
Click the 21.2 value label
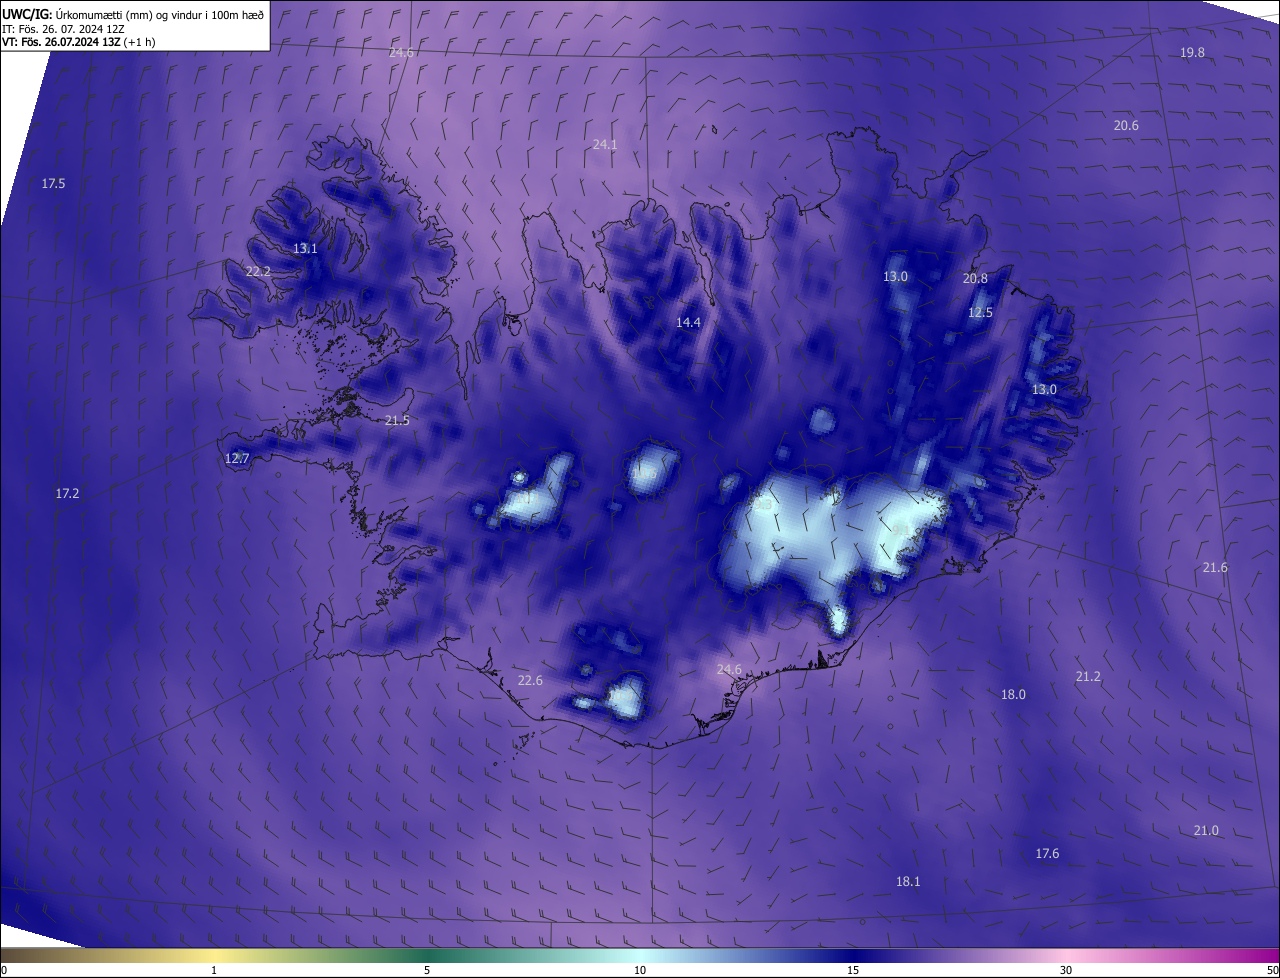(1088, 676)
